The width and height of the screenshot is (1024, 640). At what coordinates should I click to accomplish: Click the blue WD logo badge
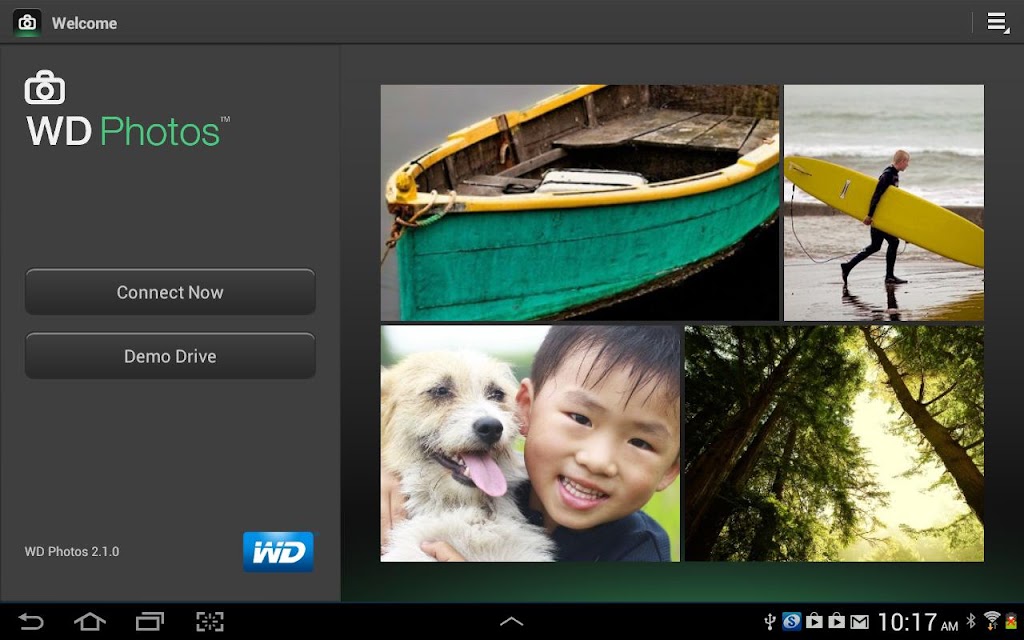tap(278, 552)
